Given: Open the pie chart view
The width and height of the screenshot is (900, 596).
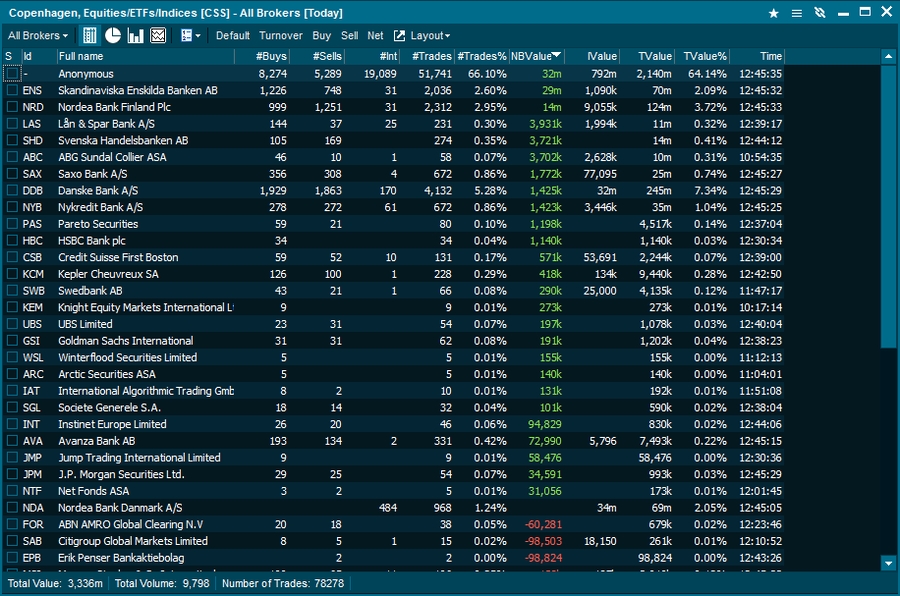Looking at the screenshot, I should tap(113, 35).
